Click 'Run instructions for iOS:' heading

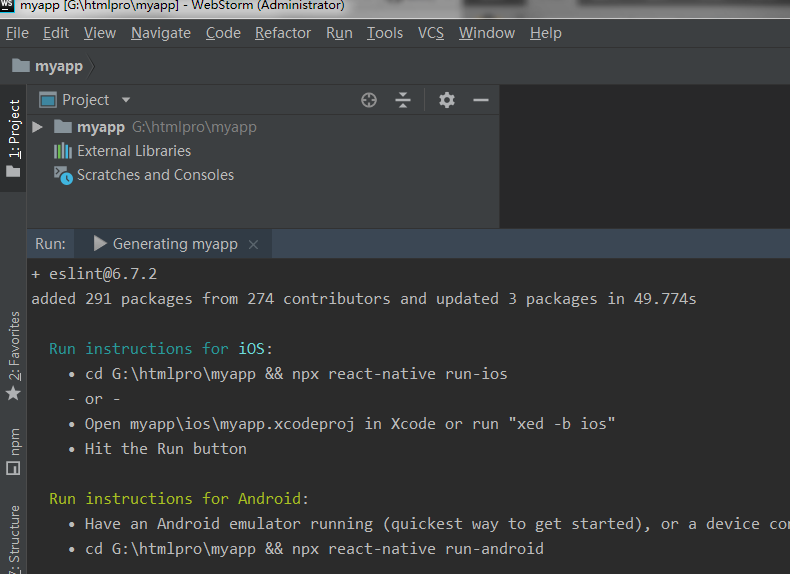click(161, 349)
